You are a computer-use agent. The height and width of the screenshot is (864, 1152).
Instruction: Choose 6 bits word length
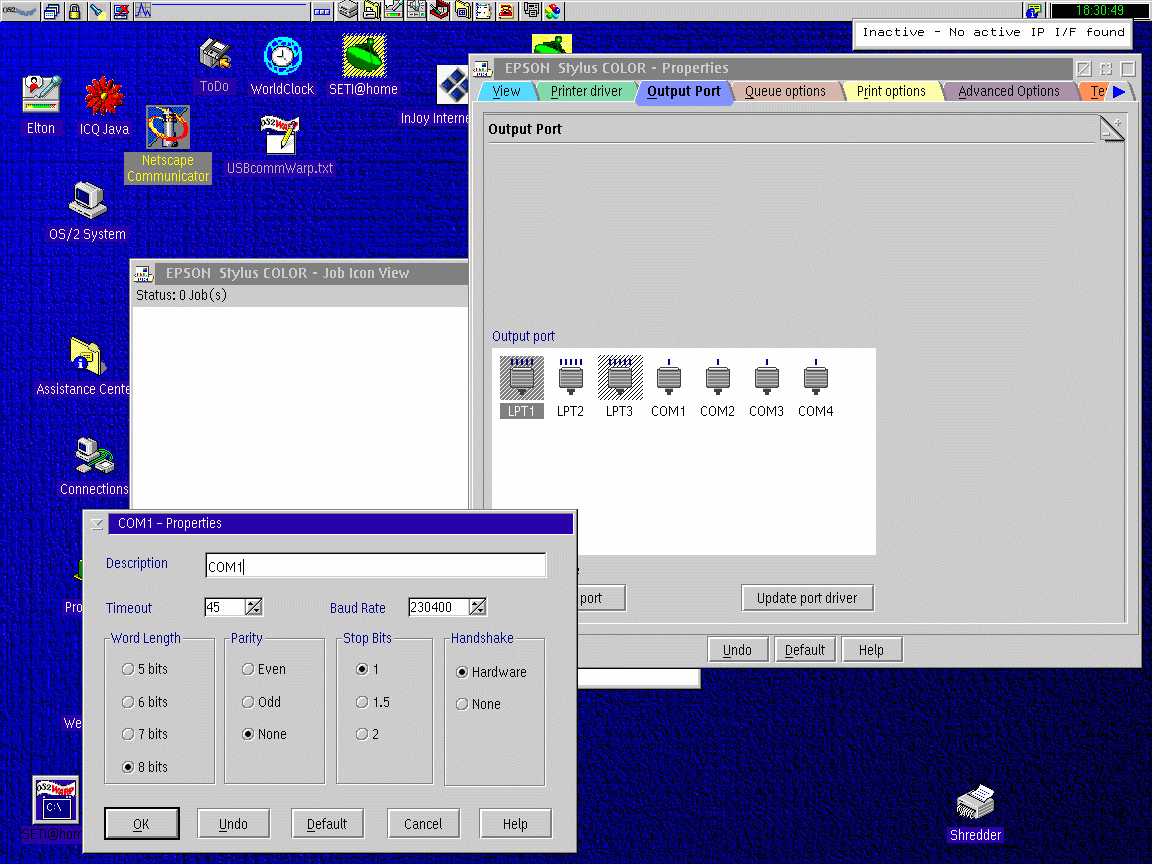145,702
